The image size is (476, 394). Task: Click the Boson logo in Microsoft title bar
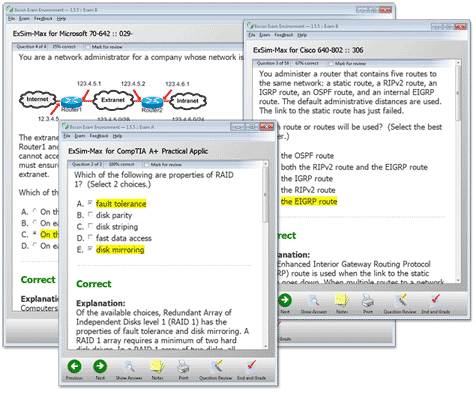click(10, 10)
